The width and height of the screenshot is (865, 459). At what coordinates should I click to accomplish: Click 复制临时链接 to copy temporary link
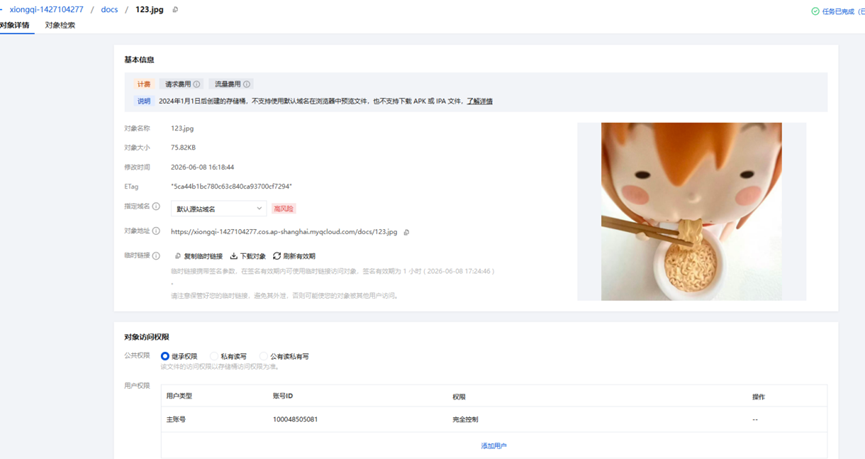coord(199,256)
